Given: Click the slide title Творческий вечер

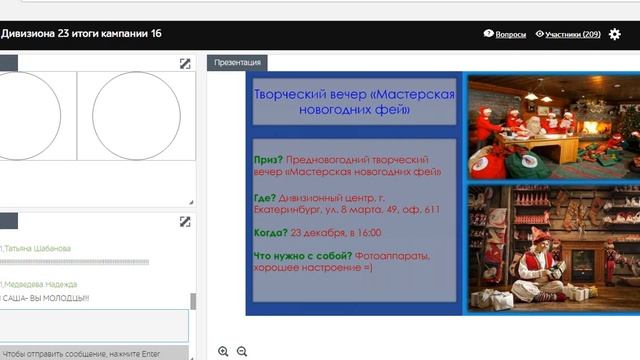Looking at the screenshot, I should (354, 102).
